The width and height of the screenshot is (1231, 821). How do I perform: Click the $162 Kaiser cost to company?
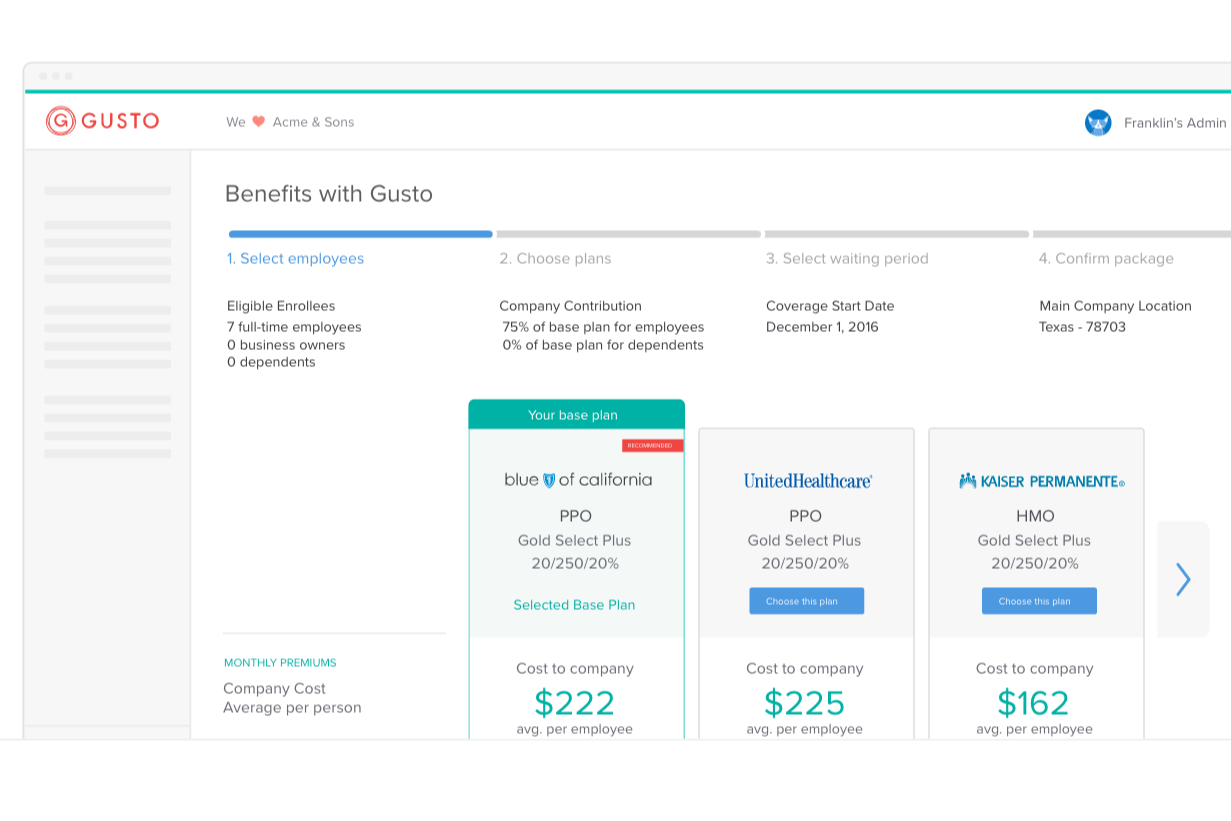pos(1033,703)
